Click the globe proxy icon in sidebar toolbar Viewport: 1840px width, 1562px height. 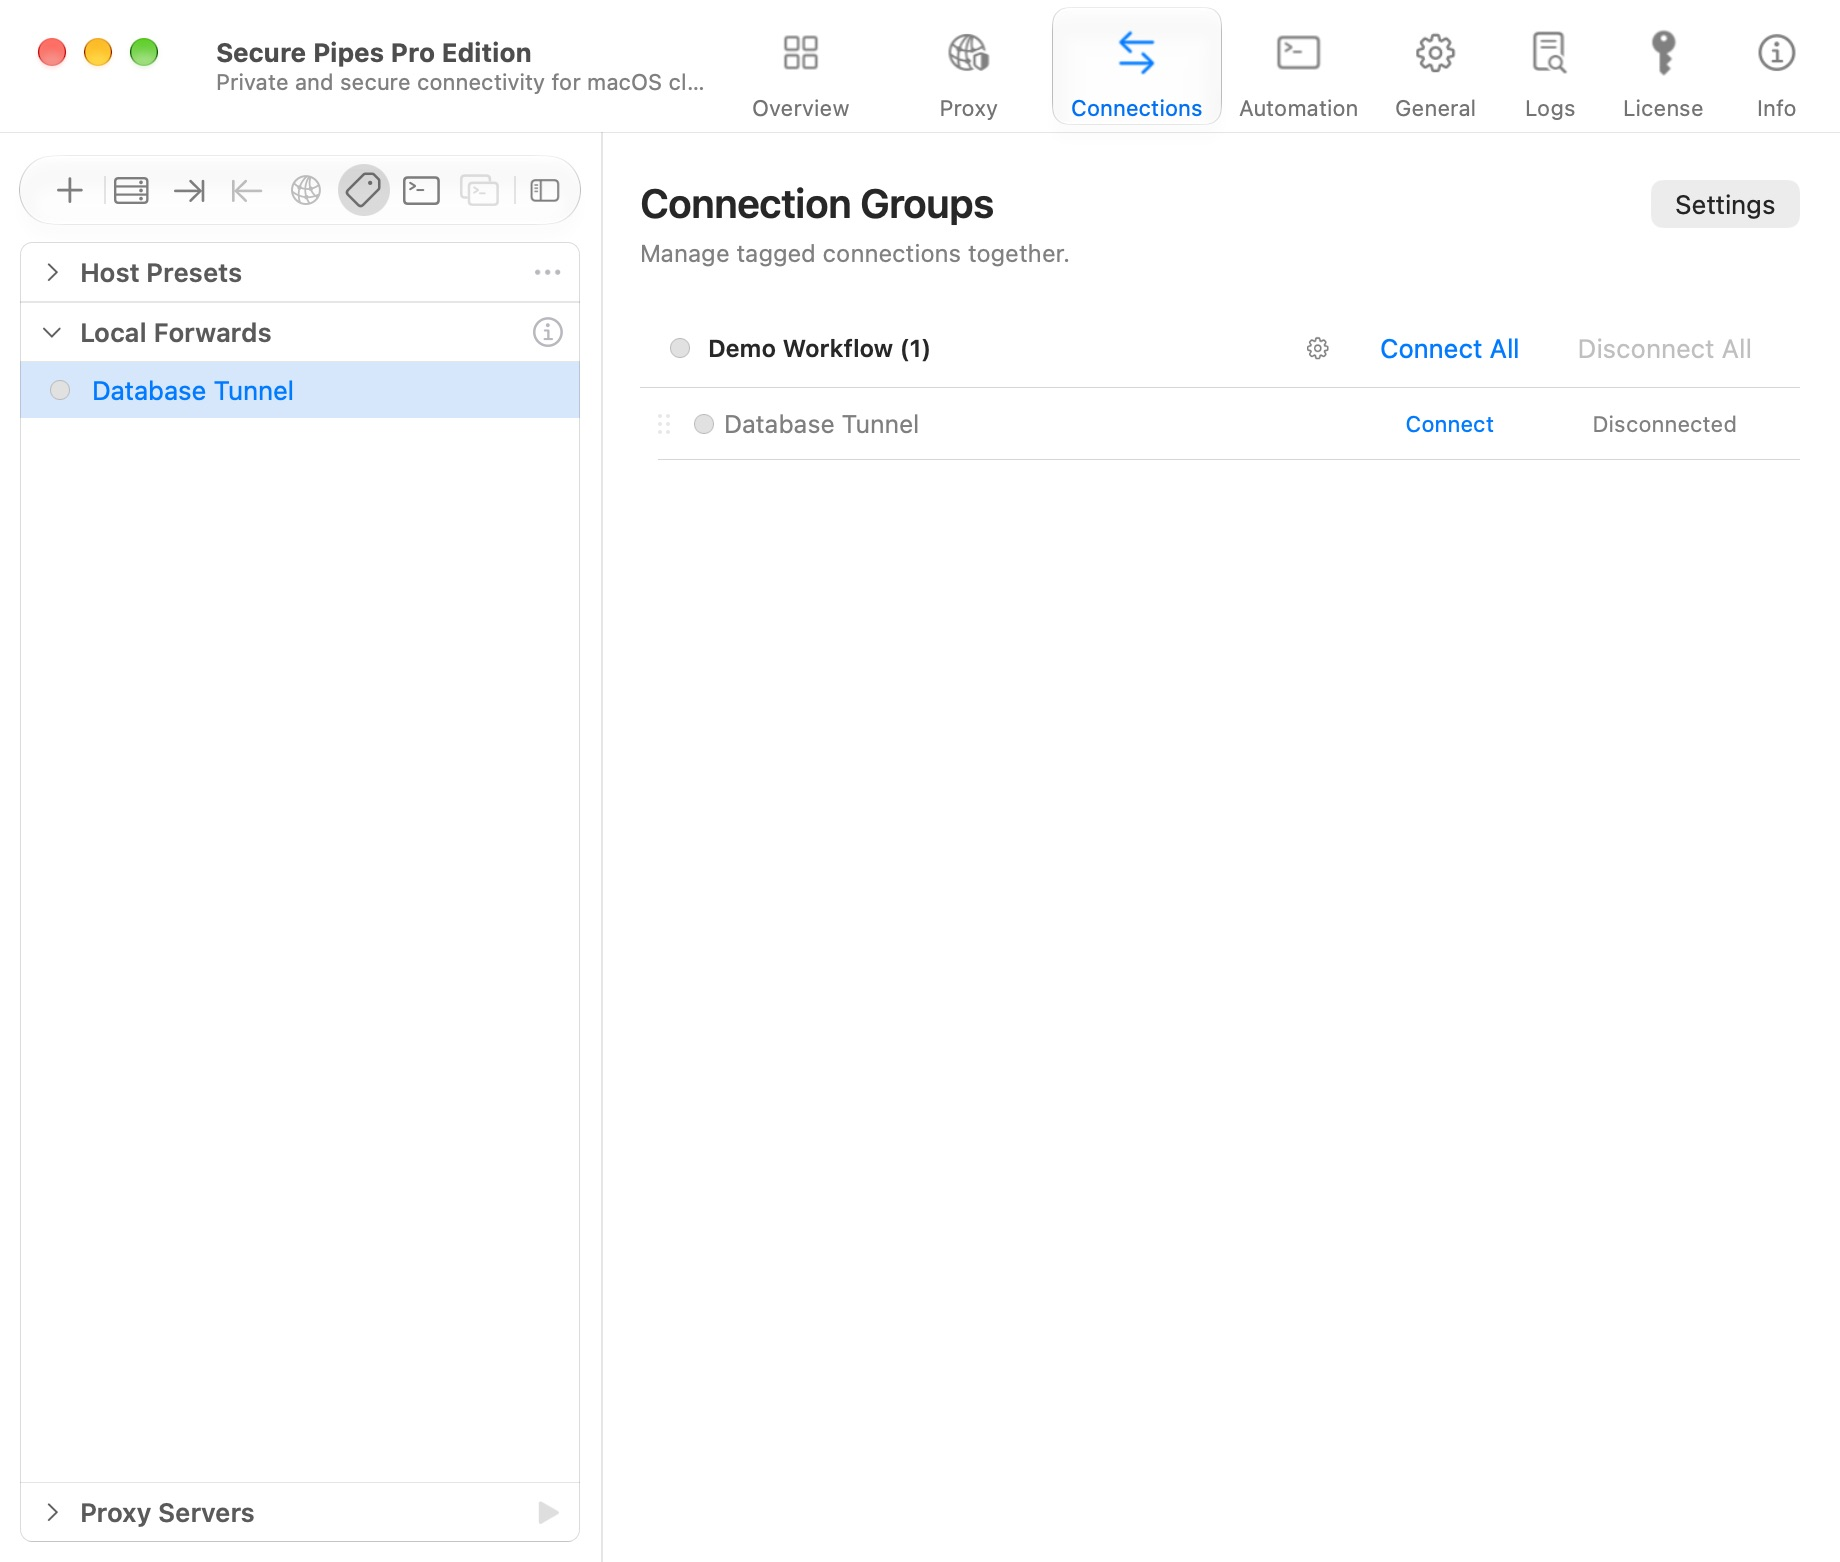pos(306,190)
